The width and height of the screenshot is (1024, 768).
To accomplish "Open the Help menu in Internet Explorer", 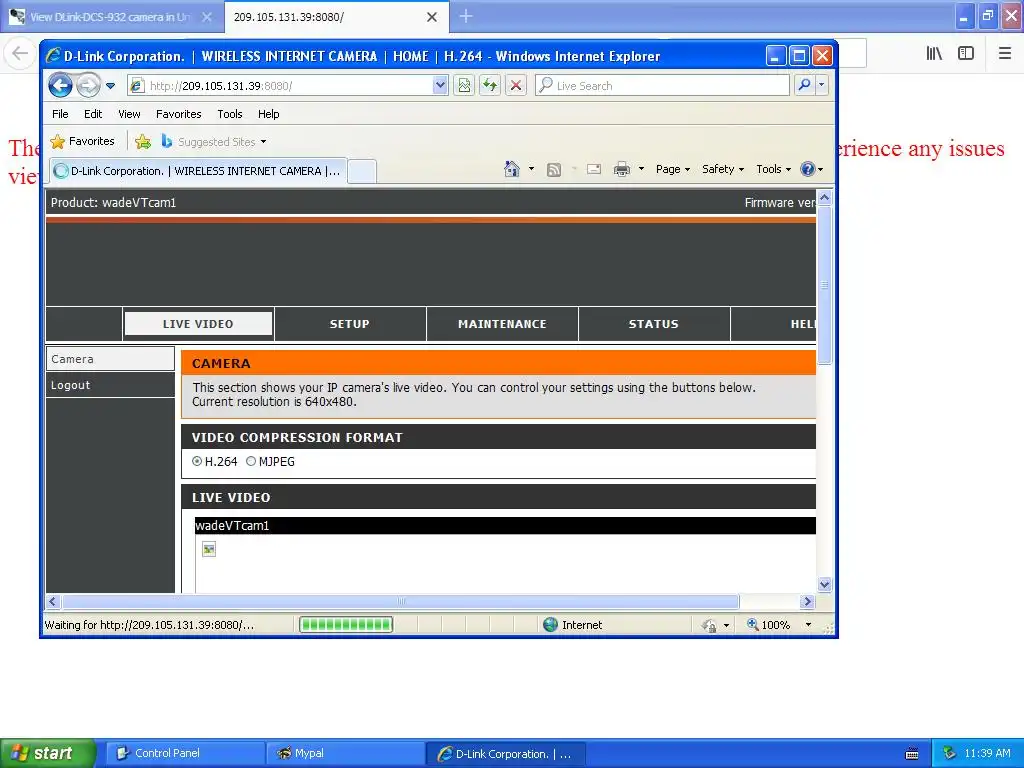I will coord(268,114).
